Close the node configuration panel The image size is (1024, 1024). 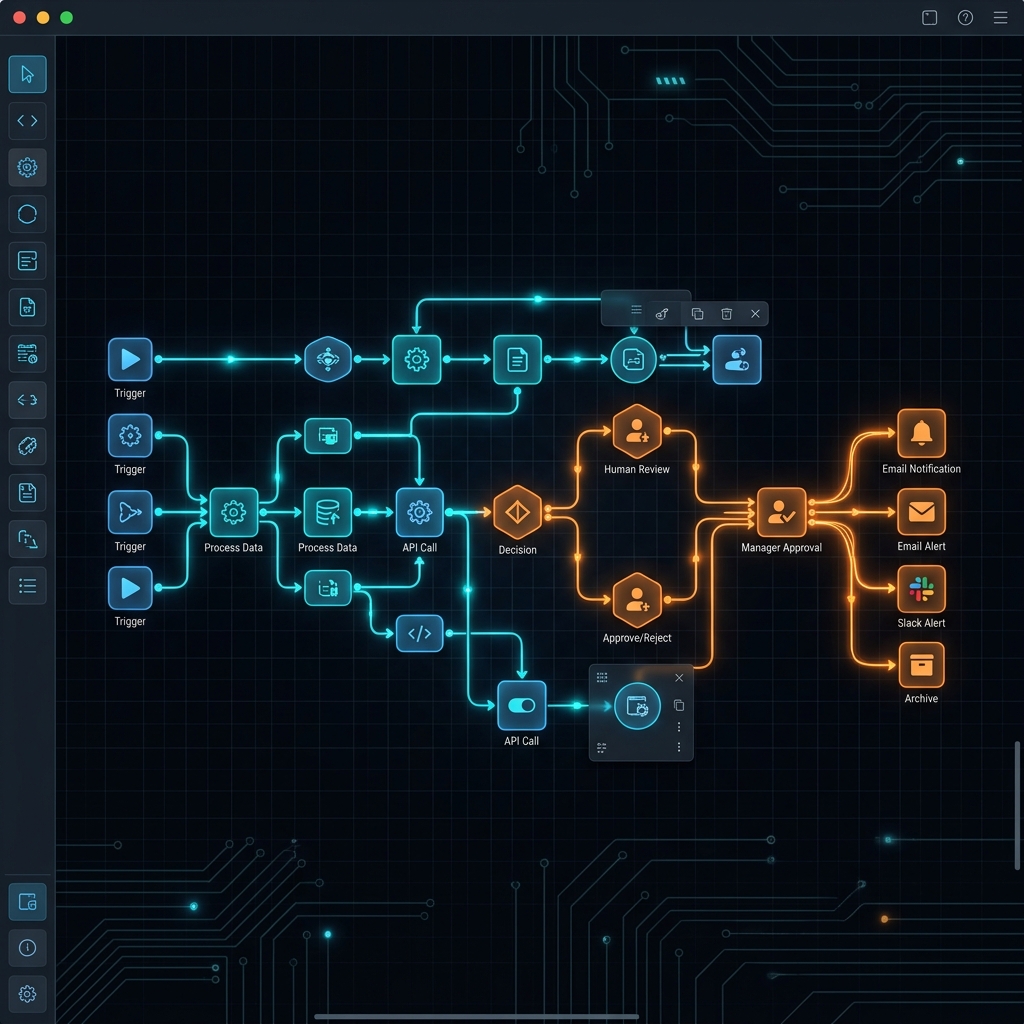[679, 678]
